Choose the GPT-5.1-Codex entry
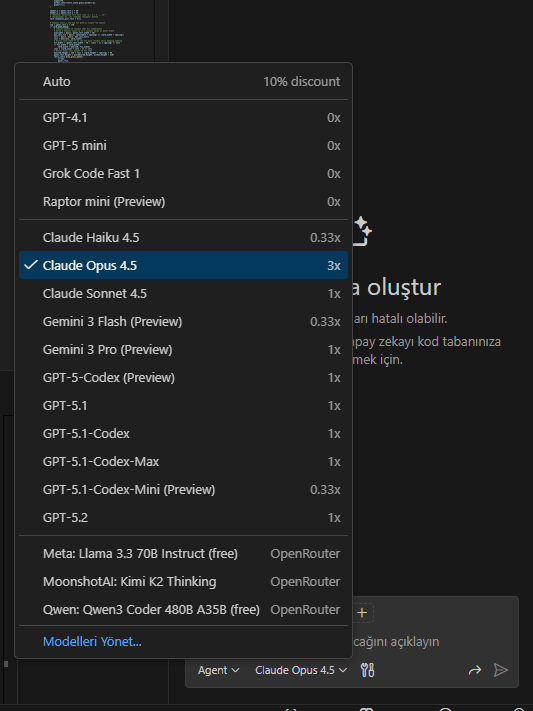The height and width of the screenshot is (711, 533). click(x=183, y=434)
